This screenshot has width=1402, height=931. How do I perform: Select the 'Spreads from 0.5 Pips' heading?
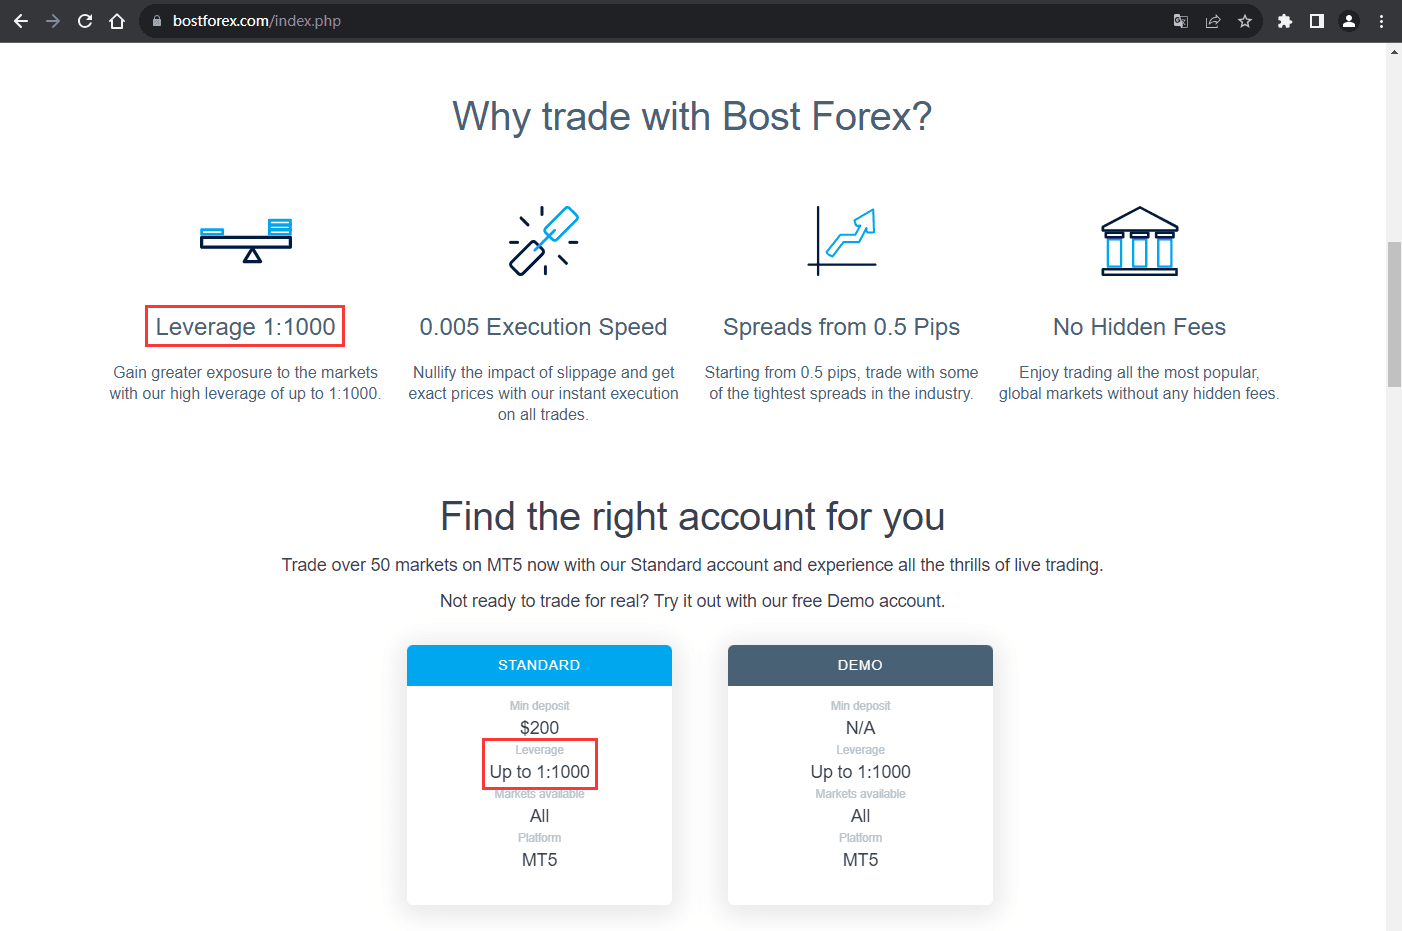pyautogui.click(x=841, y=327)
